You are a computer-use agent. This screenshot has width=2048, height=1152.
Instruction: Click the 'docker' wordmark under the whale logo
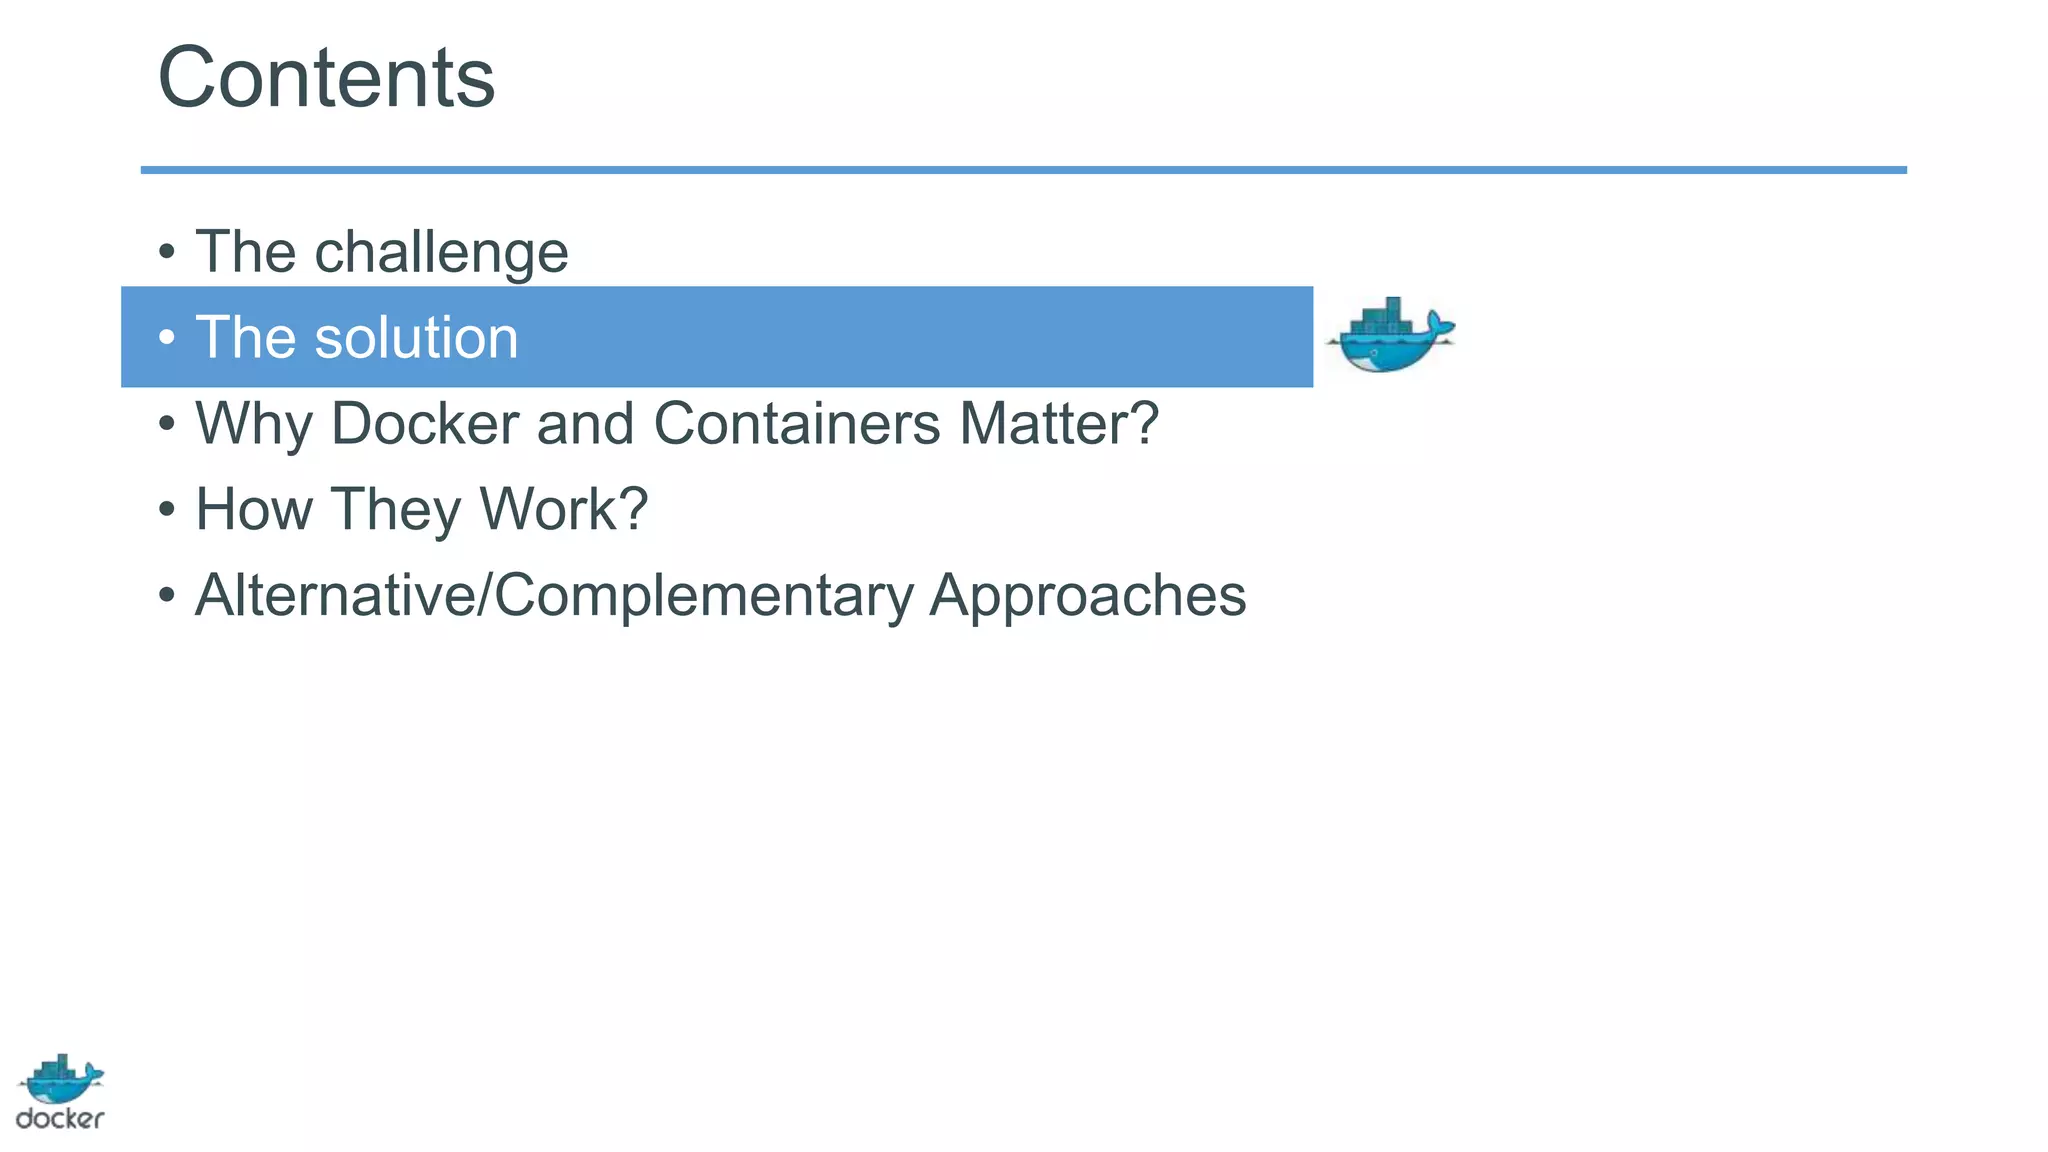[x=60, y=1119]
